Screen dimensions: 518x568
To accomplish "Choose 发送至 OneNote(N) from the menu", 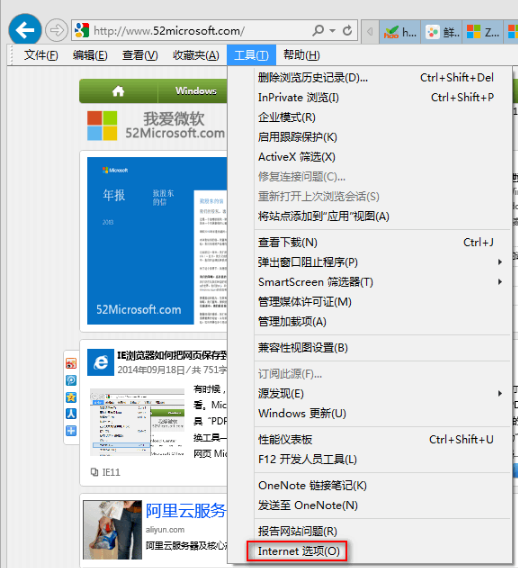I will click(369, 505).
